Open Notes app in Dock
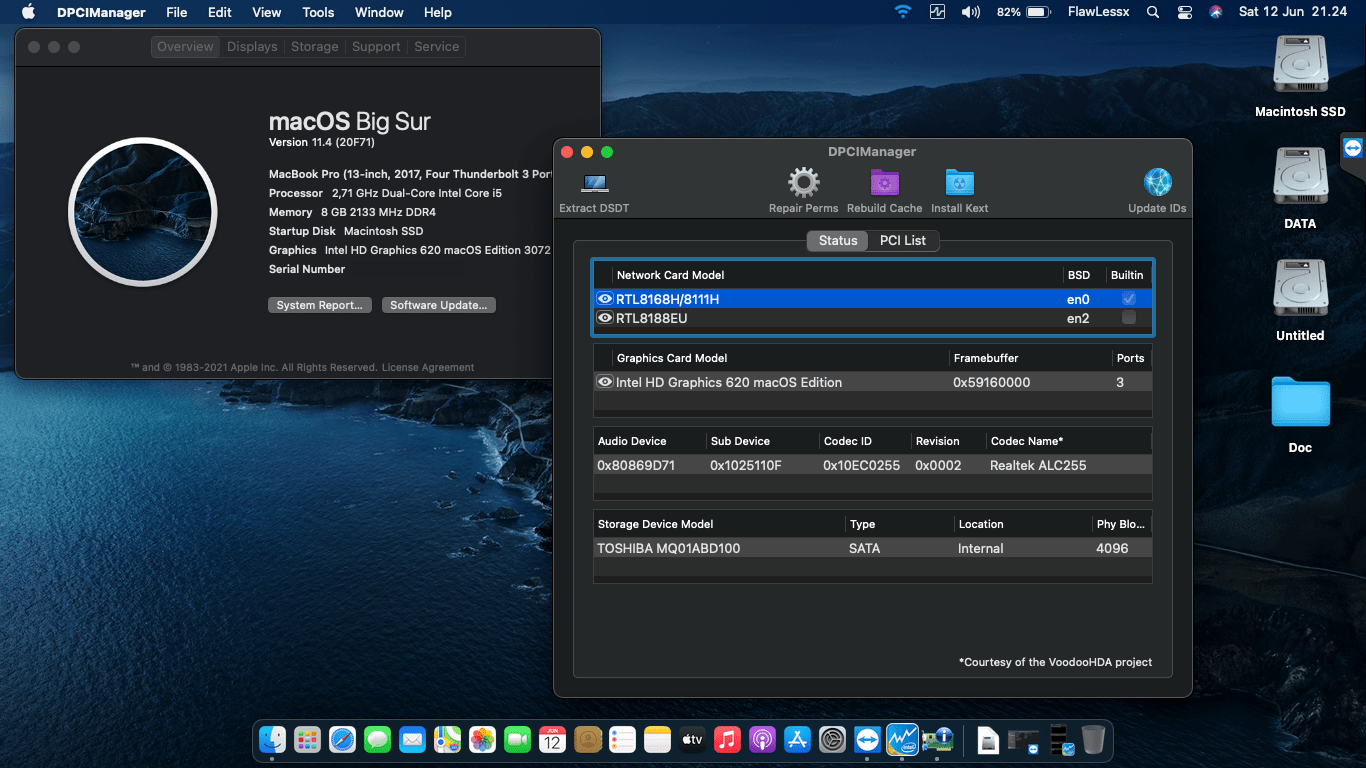1366x768 pixels. pos(657,740)
